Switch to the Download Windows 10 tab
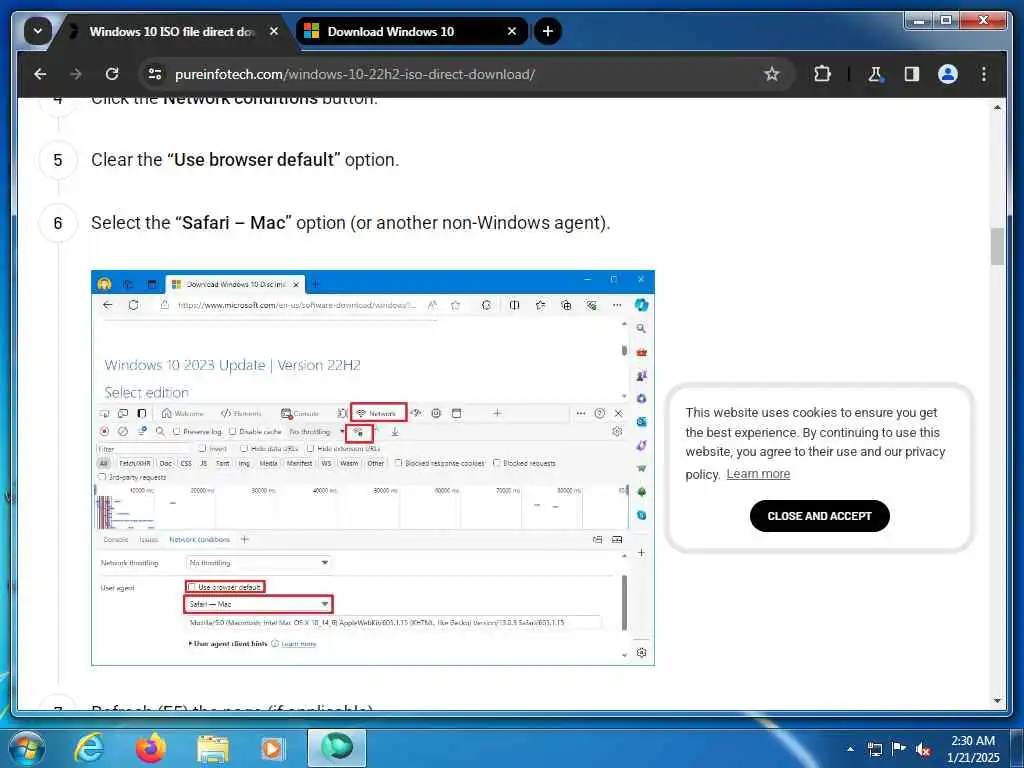 point(390,31)
